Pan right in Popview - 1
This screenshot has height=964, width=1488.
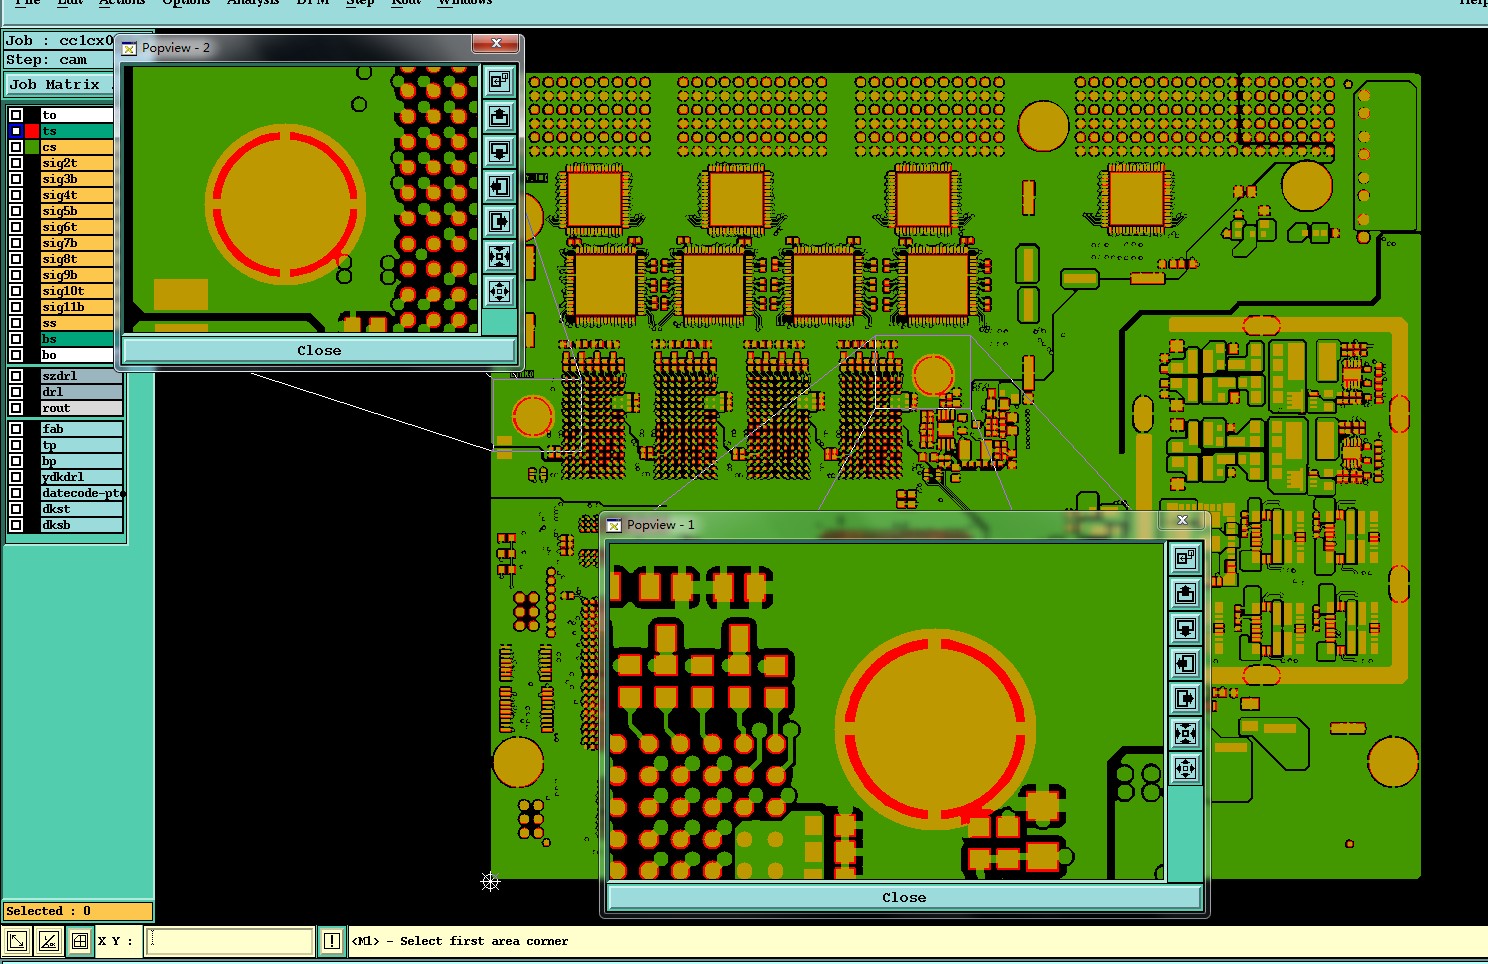pos(1185,698)
